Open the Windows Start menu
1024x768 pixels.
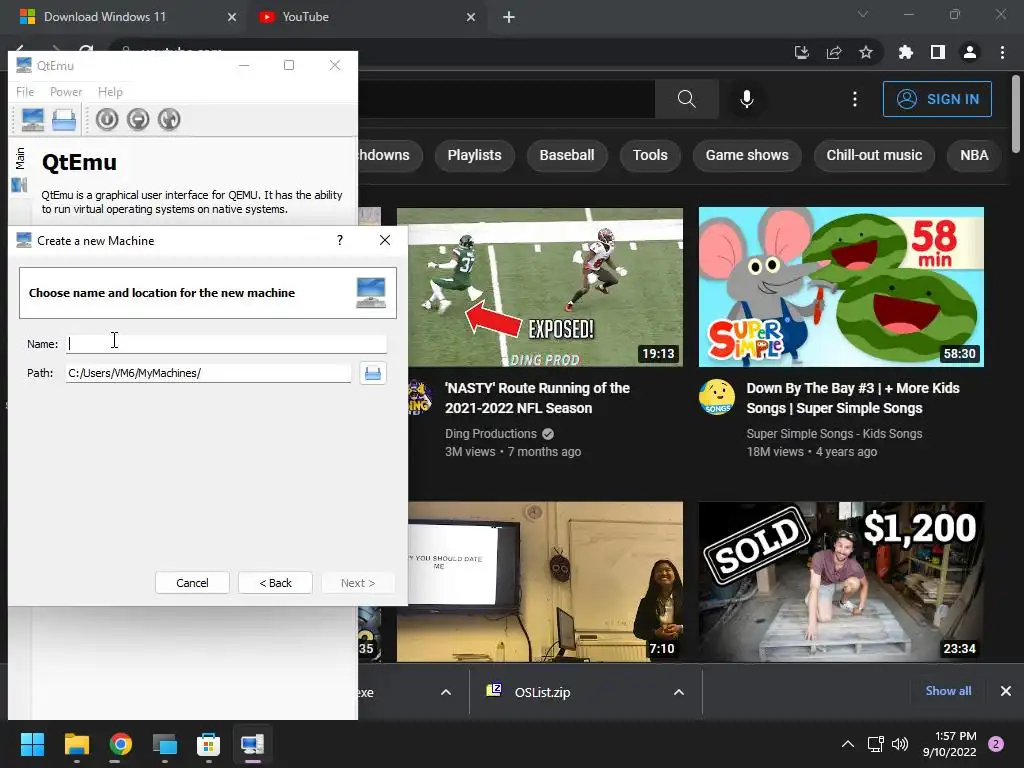[x=32, y=744]
